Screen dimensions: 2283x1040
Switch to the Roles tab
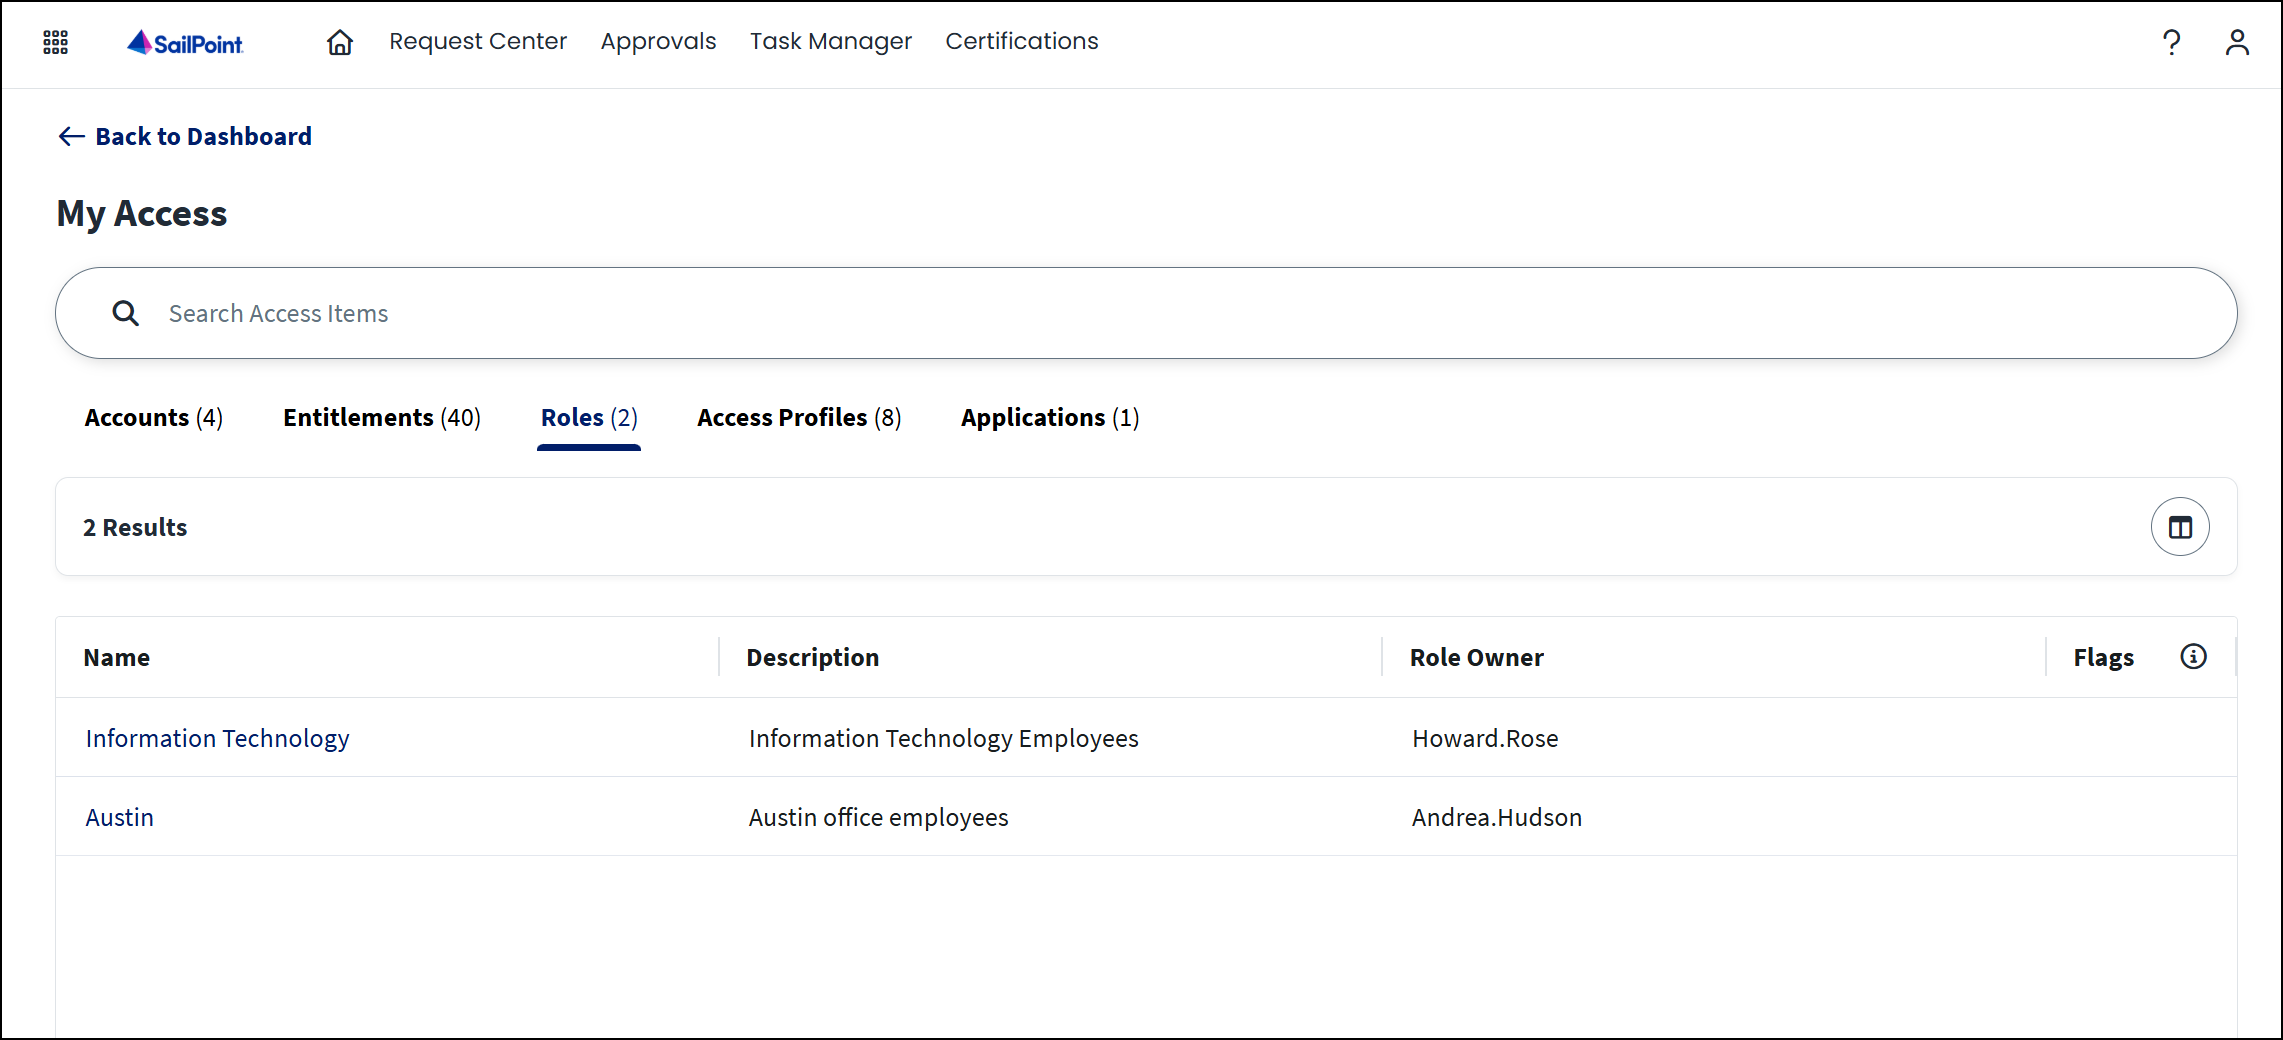[x=588, y=417]
